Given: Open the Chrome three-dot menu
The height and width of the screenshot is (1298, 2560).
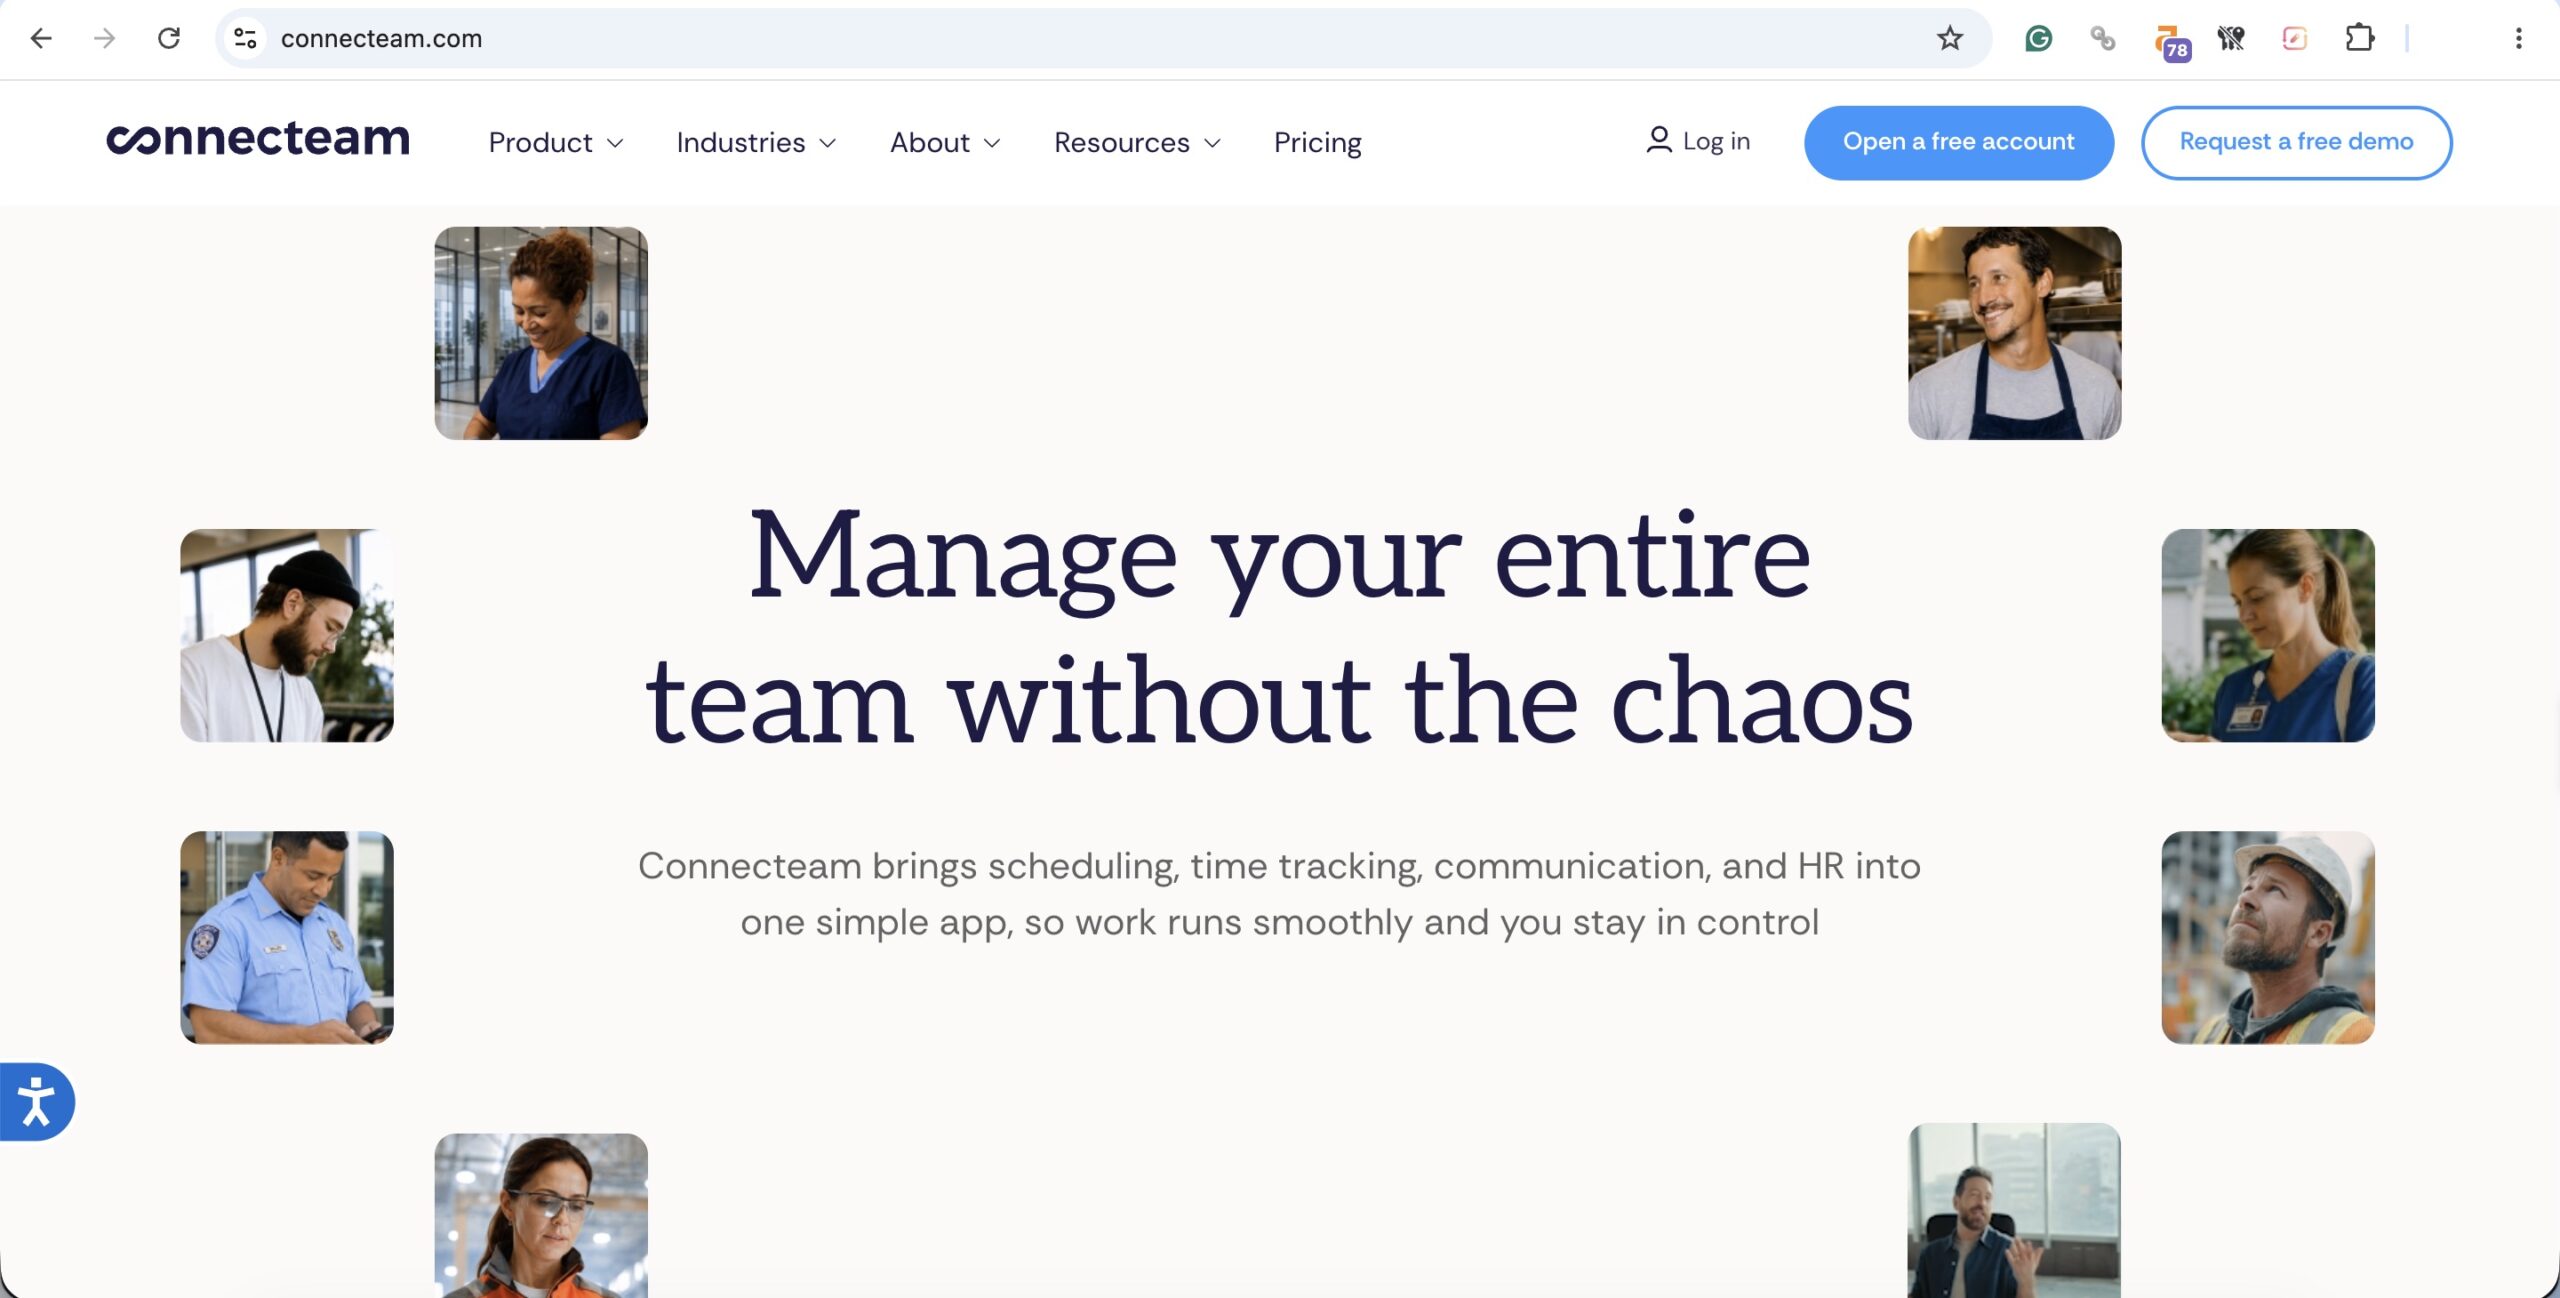Looking at the screenshot, I should pos(2518,38).
